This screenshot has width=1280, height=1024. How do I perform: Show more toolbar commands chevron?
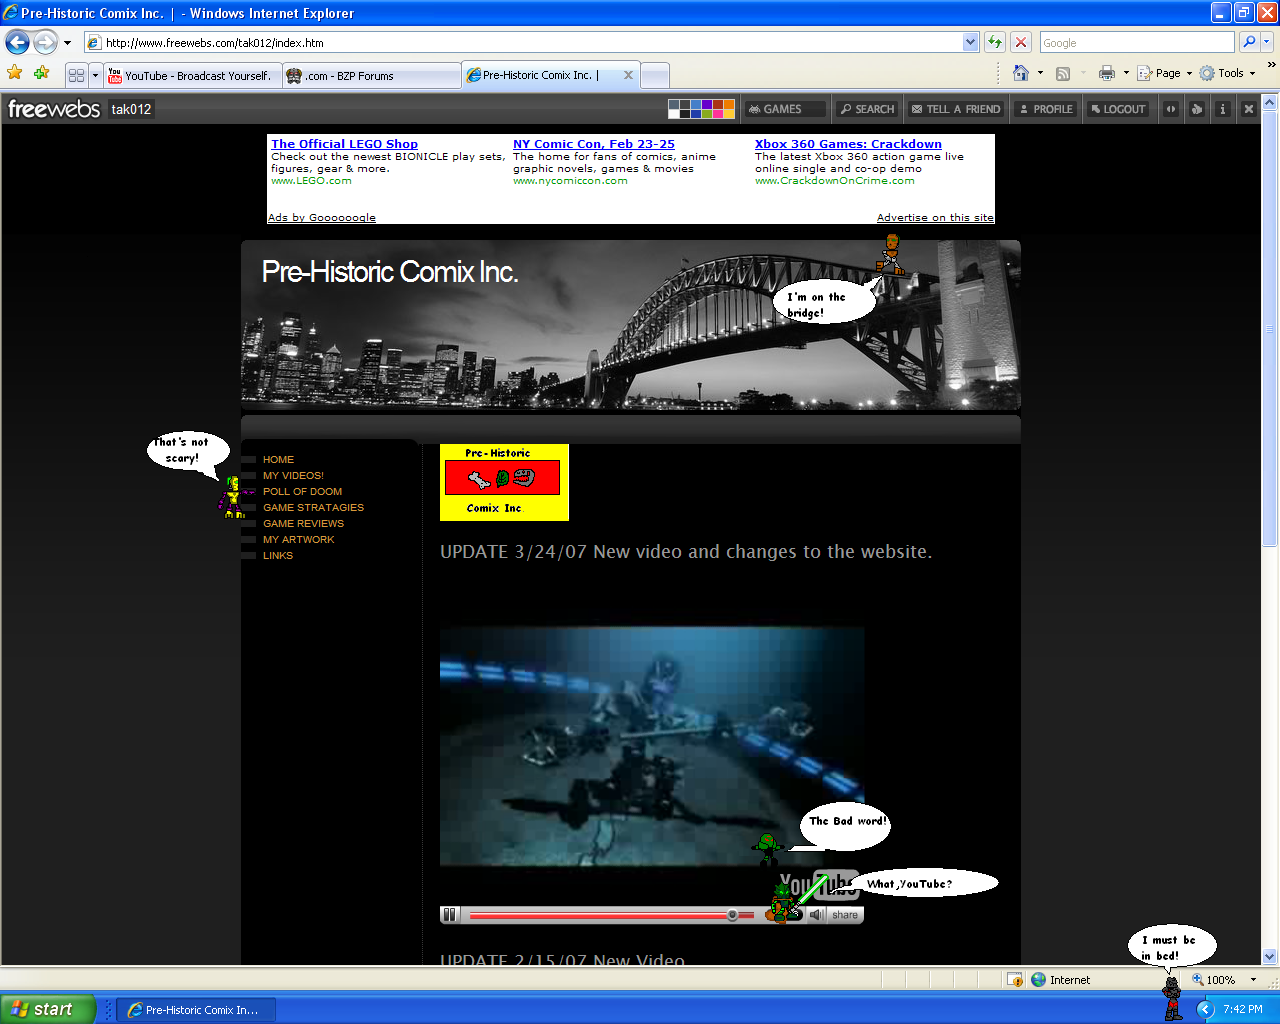1271,66
